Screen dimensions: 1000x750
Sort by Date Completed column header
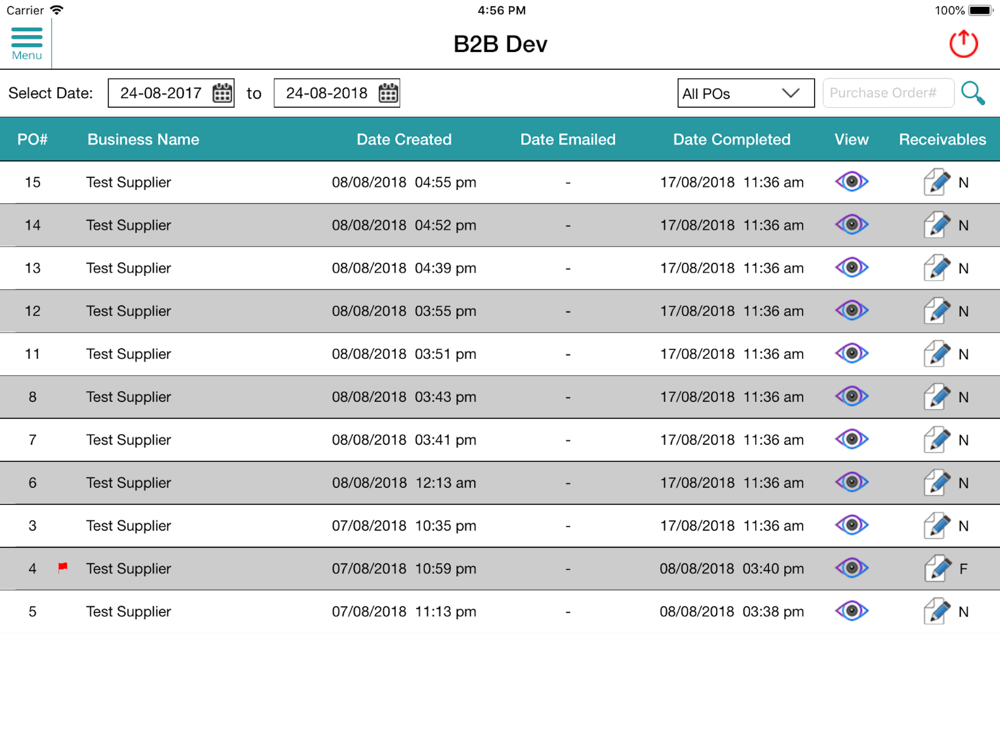(x=732, y=140)
